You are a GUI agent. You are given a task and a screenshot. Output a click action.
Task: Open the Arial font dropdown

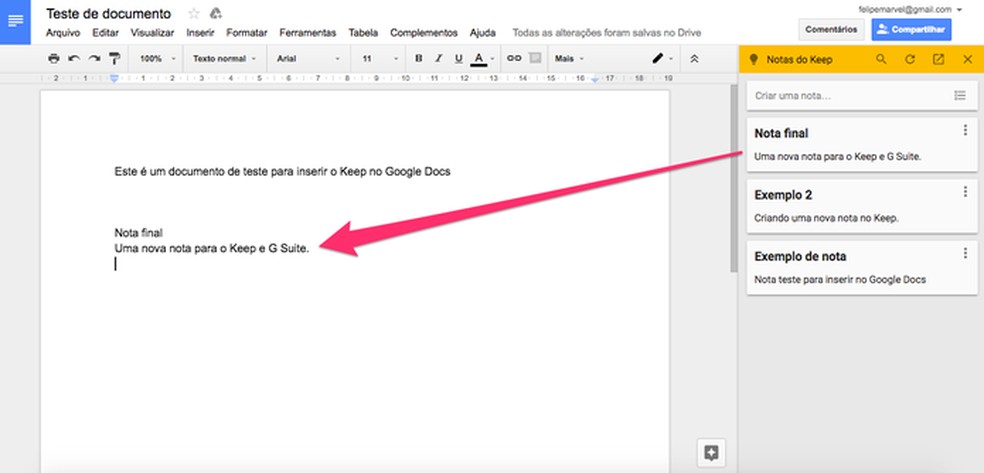click(x=308, y=58)
